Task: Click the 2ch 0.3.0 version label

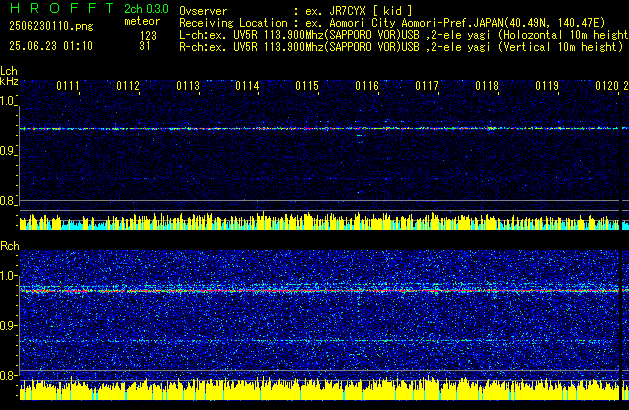Action: [146, 9]
